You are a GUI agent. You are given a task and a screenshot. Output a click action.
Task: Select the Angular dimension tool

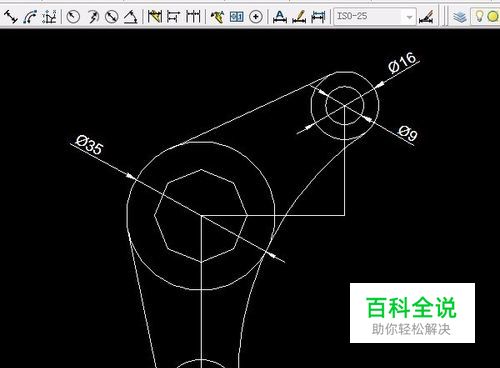coord(131,16)
